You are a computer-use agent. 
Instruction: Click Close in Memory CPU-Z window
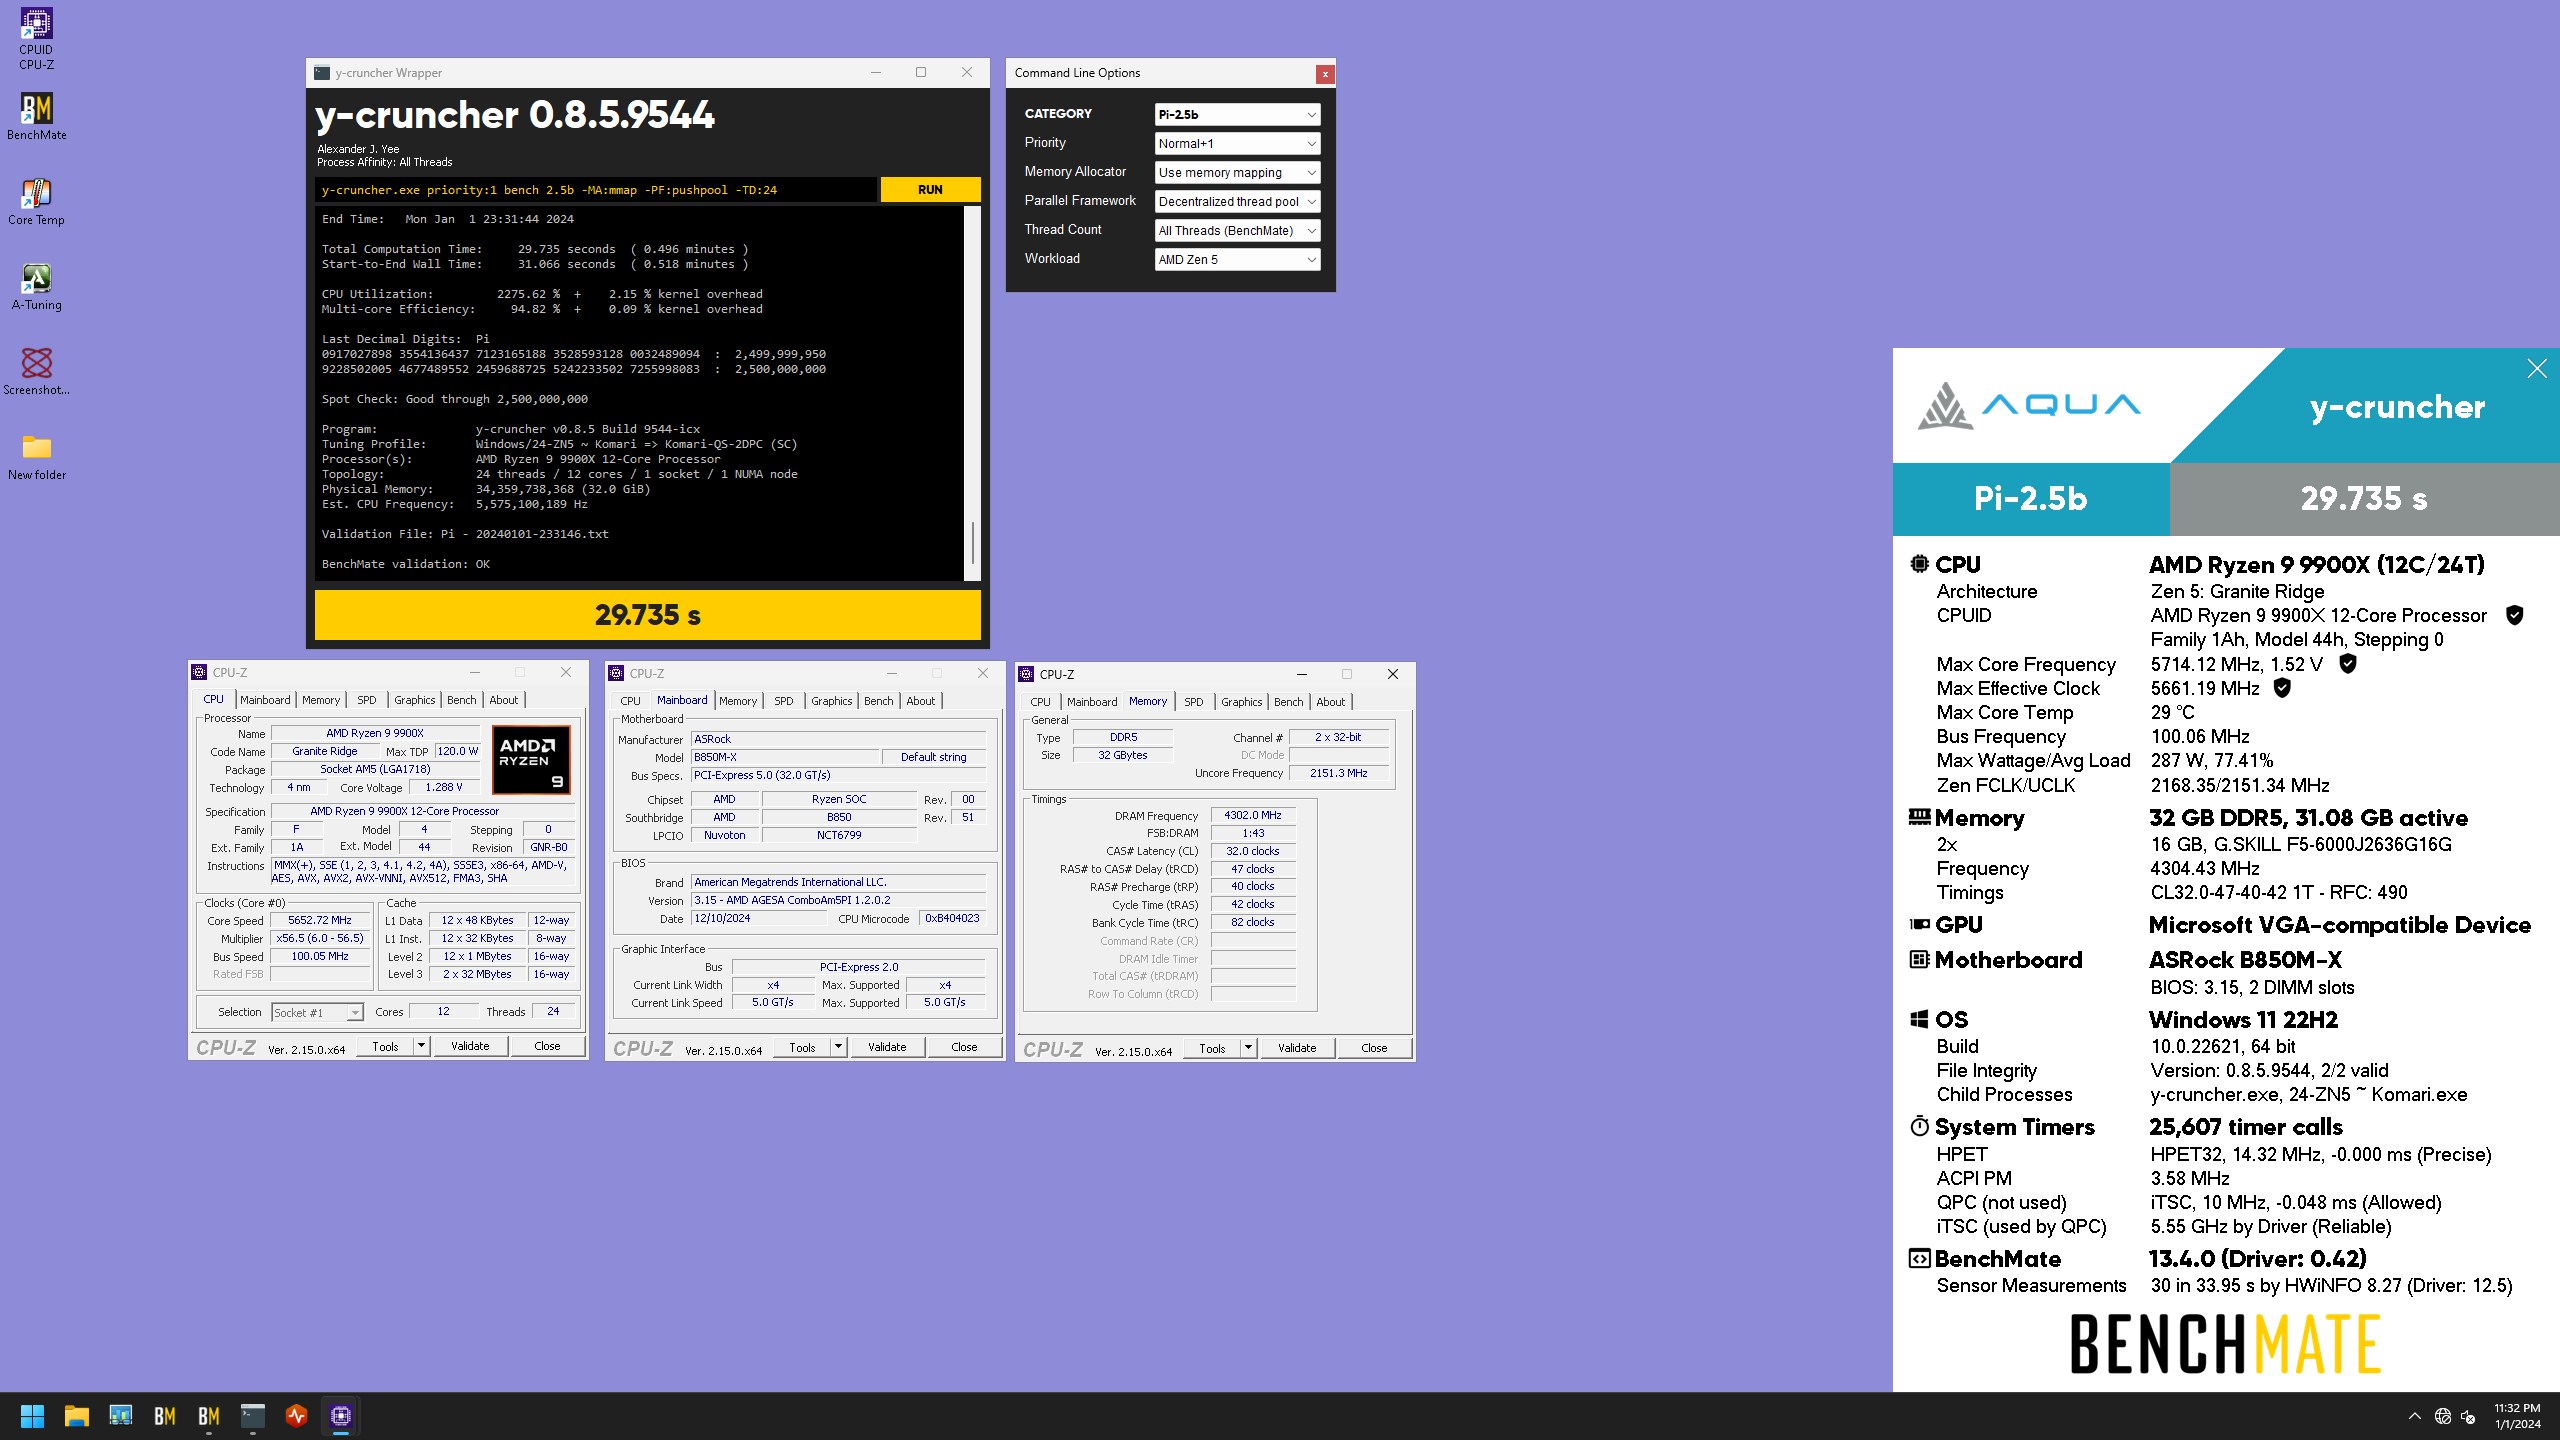[1374, 1048]
